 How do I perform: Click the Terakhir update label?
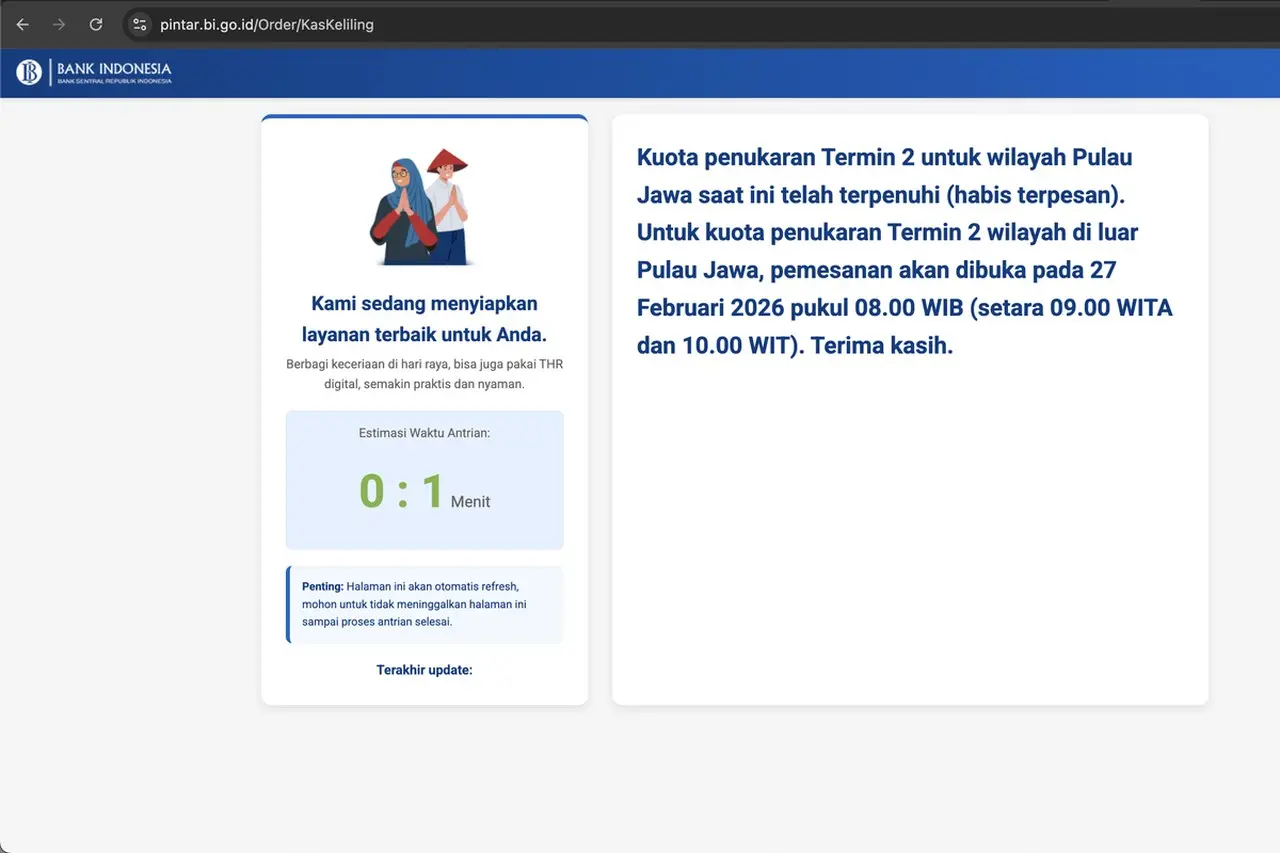click(x=424, y=670)
